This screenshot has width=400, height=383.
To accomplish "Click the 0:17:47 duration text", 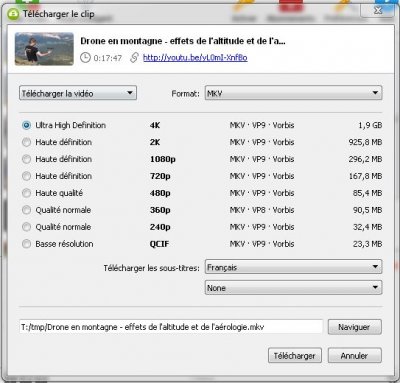I will [108, 58].
